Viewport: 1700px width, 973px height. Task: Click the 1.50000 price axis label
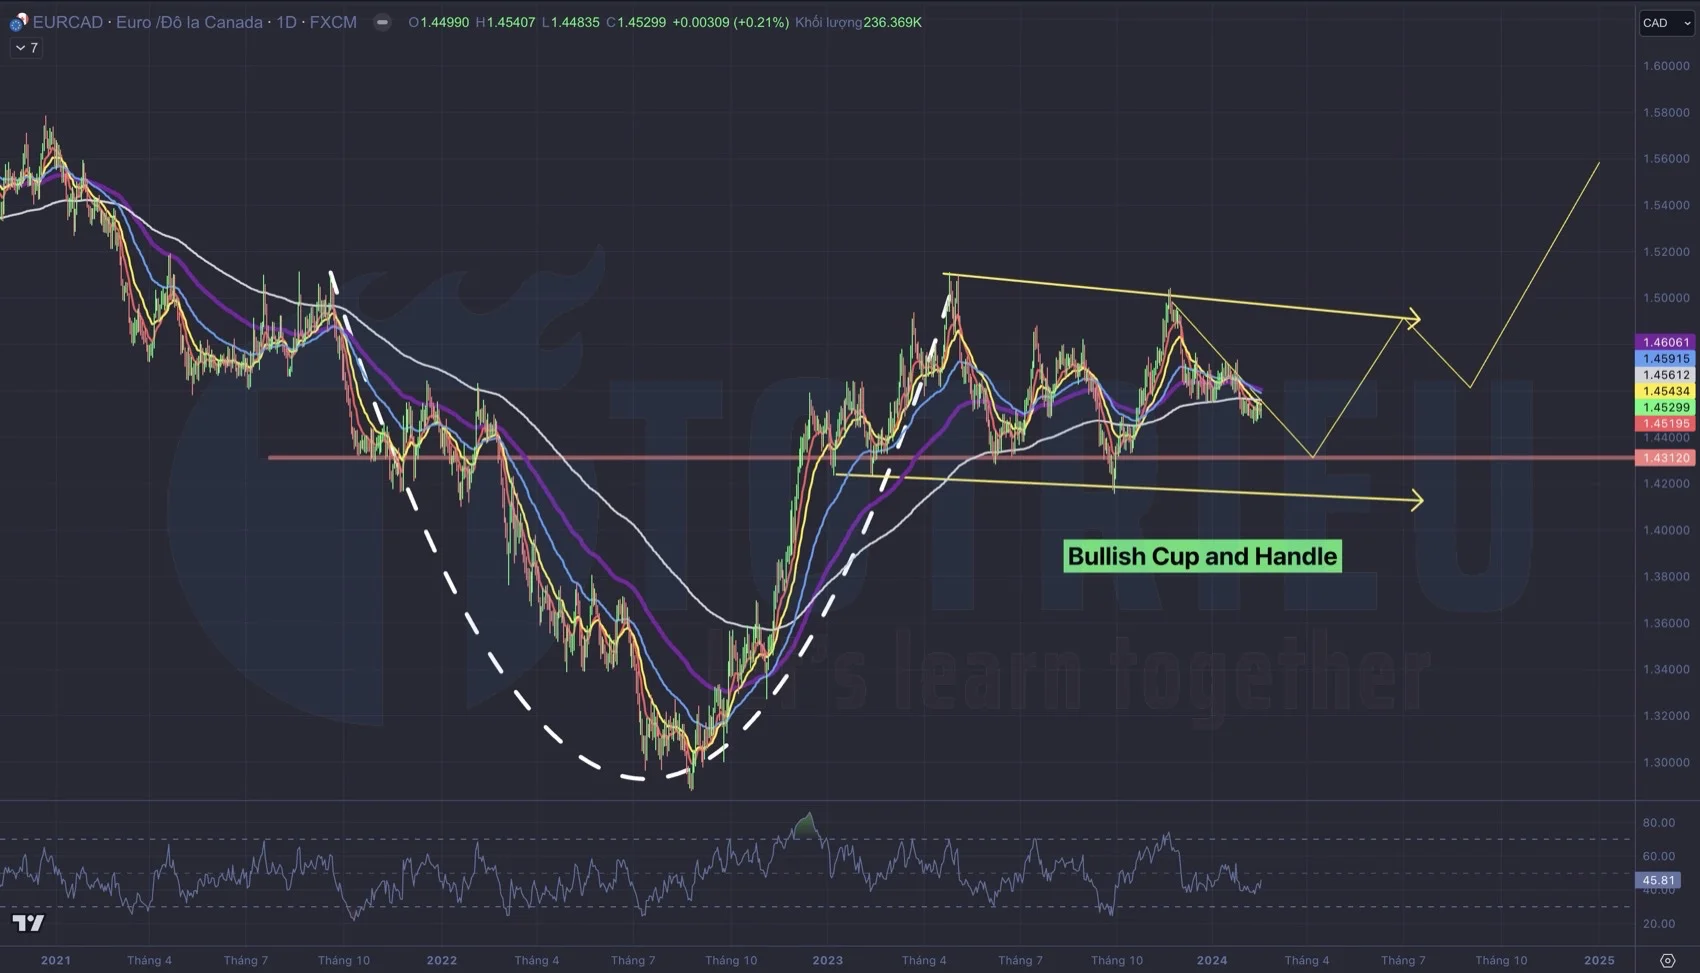(x=1666, y=298)
